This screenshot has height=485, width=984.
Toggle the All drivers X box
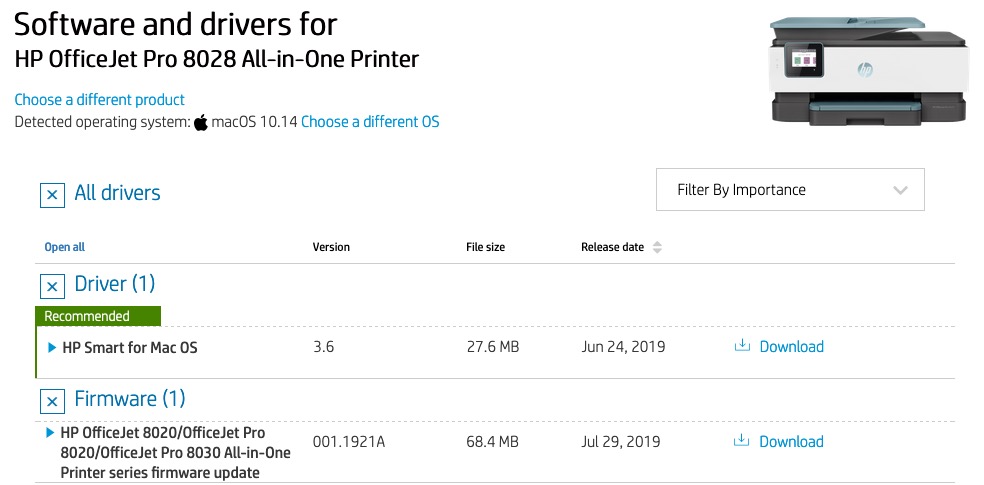pyautogui.click(x=52, y=194)
